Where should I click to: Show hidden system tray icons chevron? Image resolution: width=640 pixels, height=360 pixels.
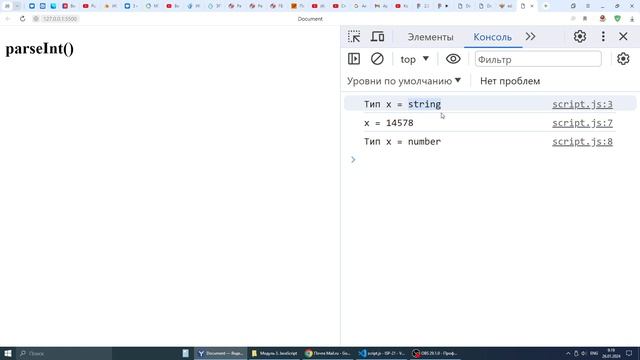point(568,353)
